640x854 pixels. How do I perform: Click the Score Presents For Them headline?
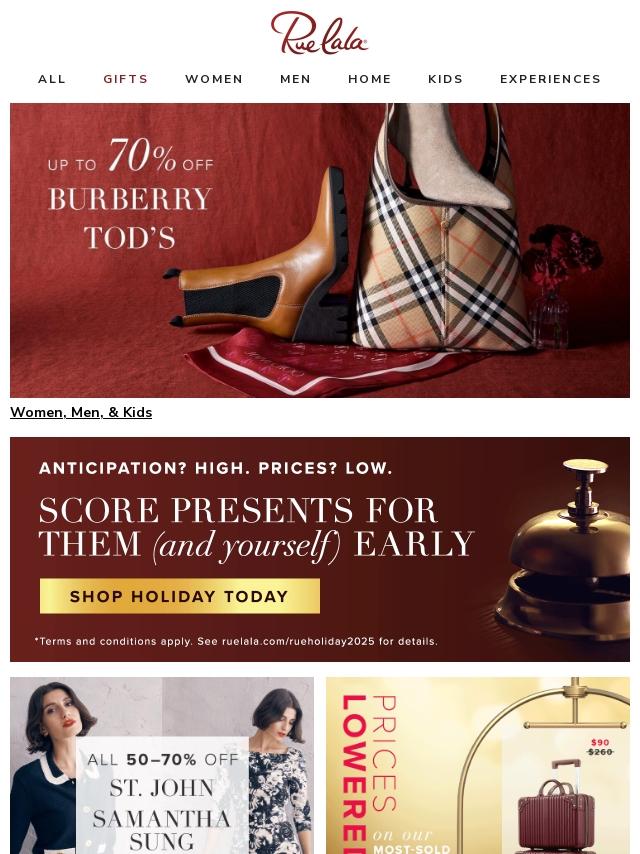pyautogui.click(x=256, y=527)
